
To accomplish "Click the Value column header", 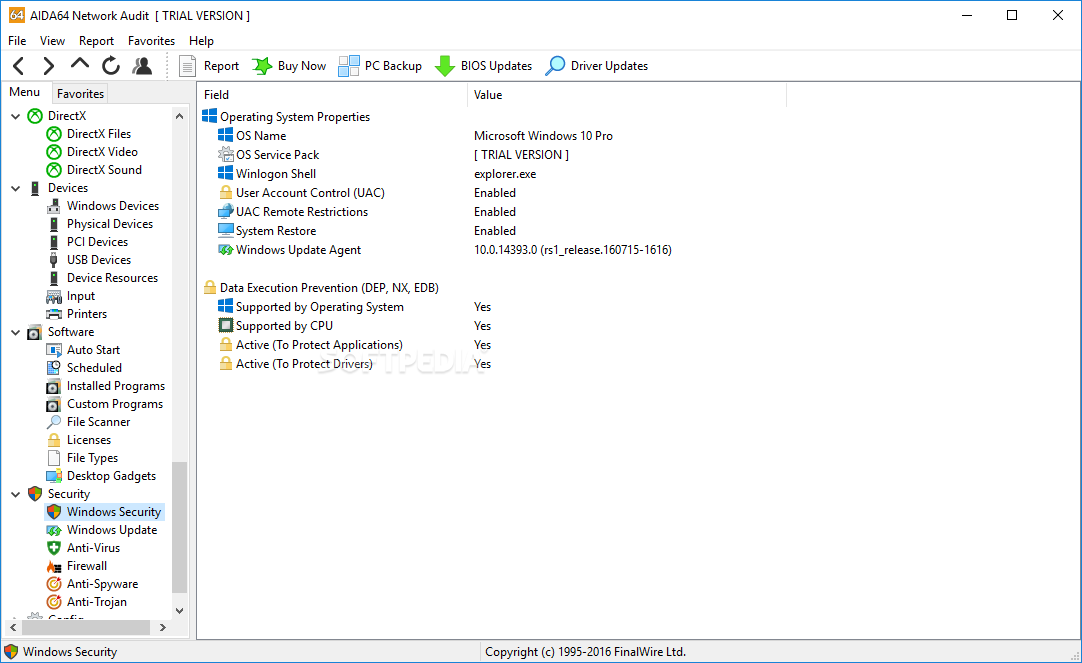I will coord(627,95).
